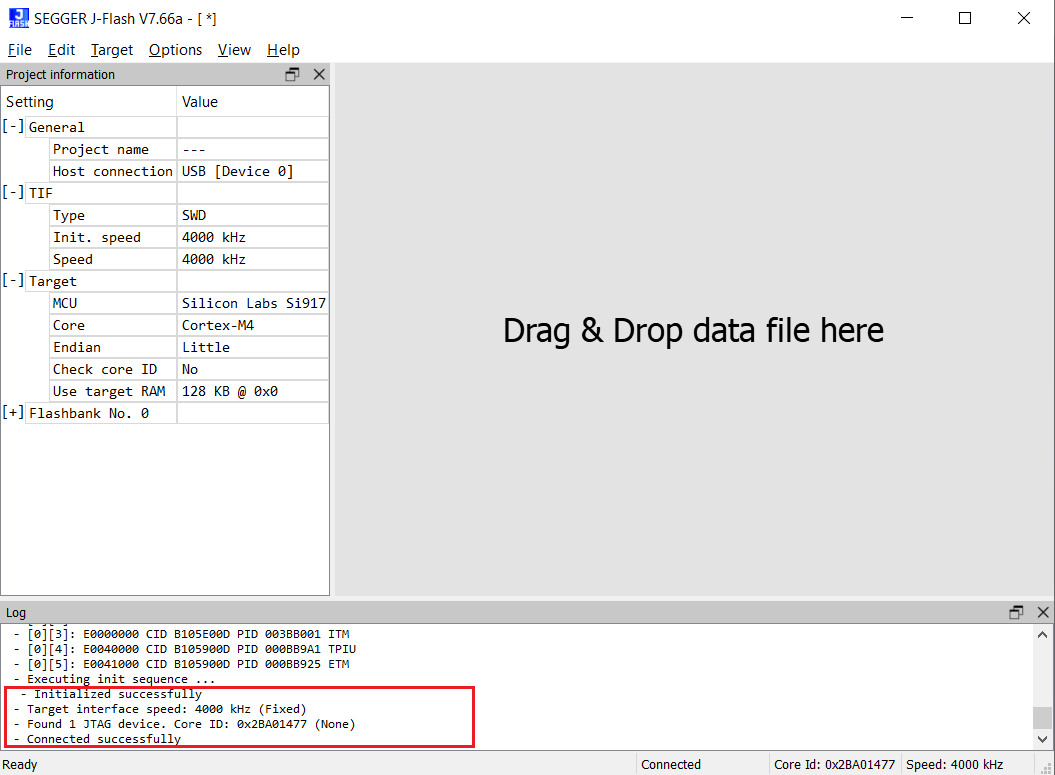Image resolution: width=1055 pixels, height=775 pixels.
Task: Select the Init. speed setting row
Action: pyautogui.click(x=190, y=237)
